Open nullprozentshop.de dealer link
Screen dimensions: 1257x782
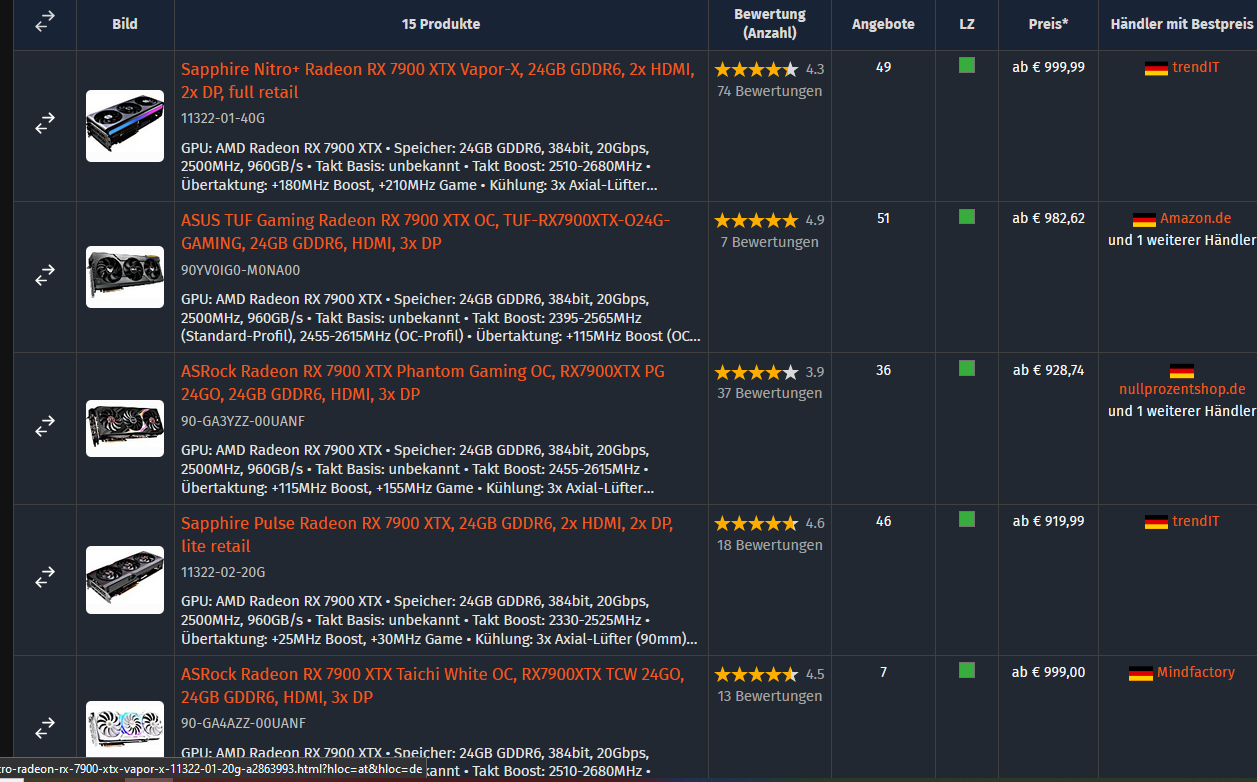(1182, 389)
